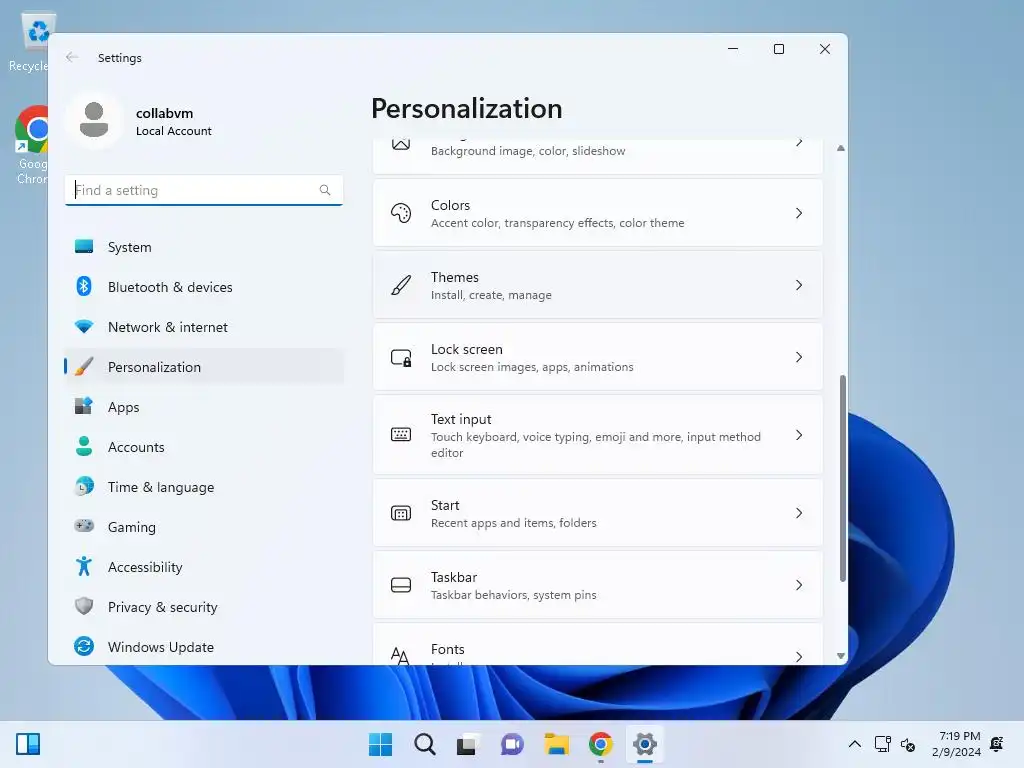Viewport: 1024px width, 768px height.
Task: Open Task View on the taskbar
Action: 468,744
